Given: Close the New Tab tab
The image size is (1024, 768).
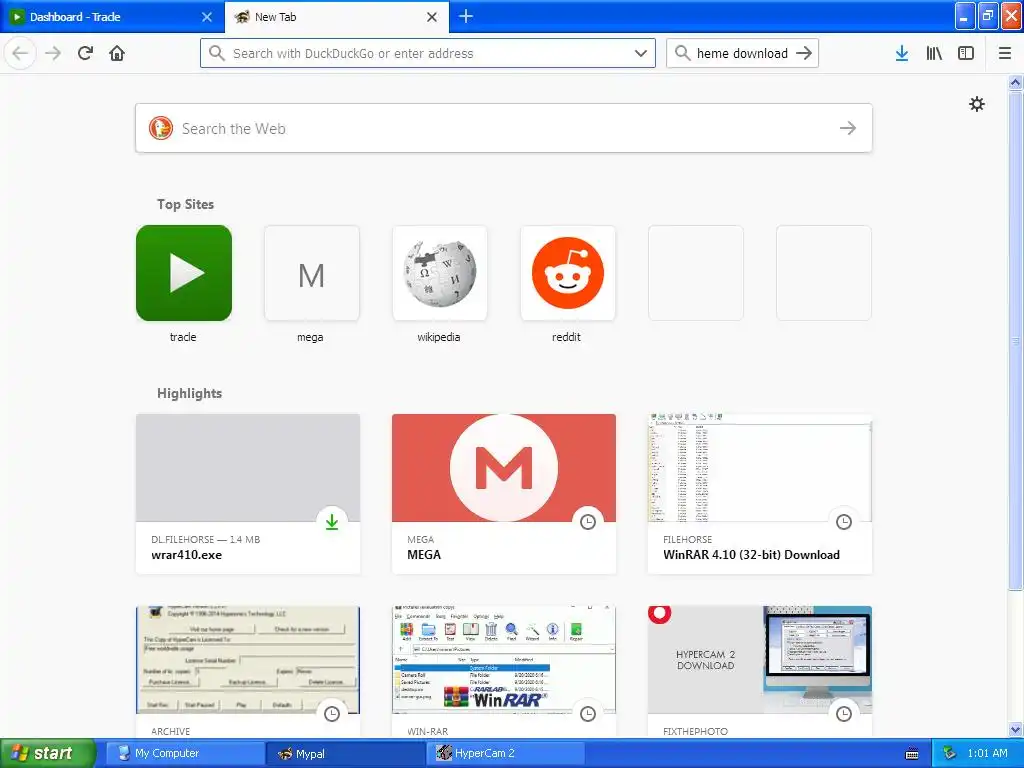Looking at the screenshot, I should (432, 17).
